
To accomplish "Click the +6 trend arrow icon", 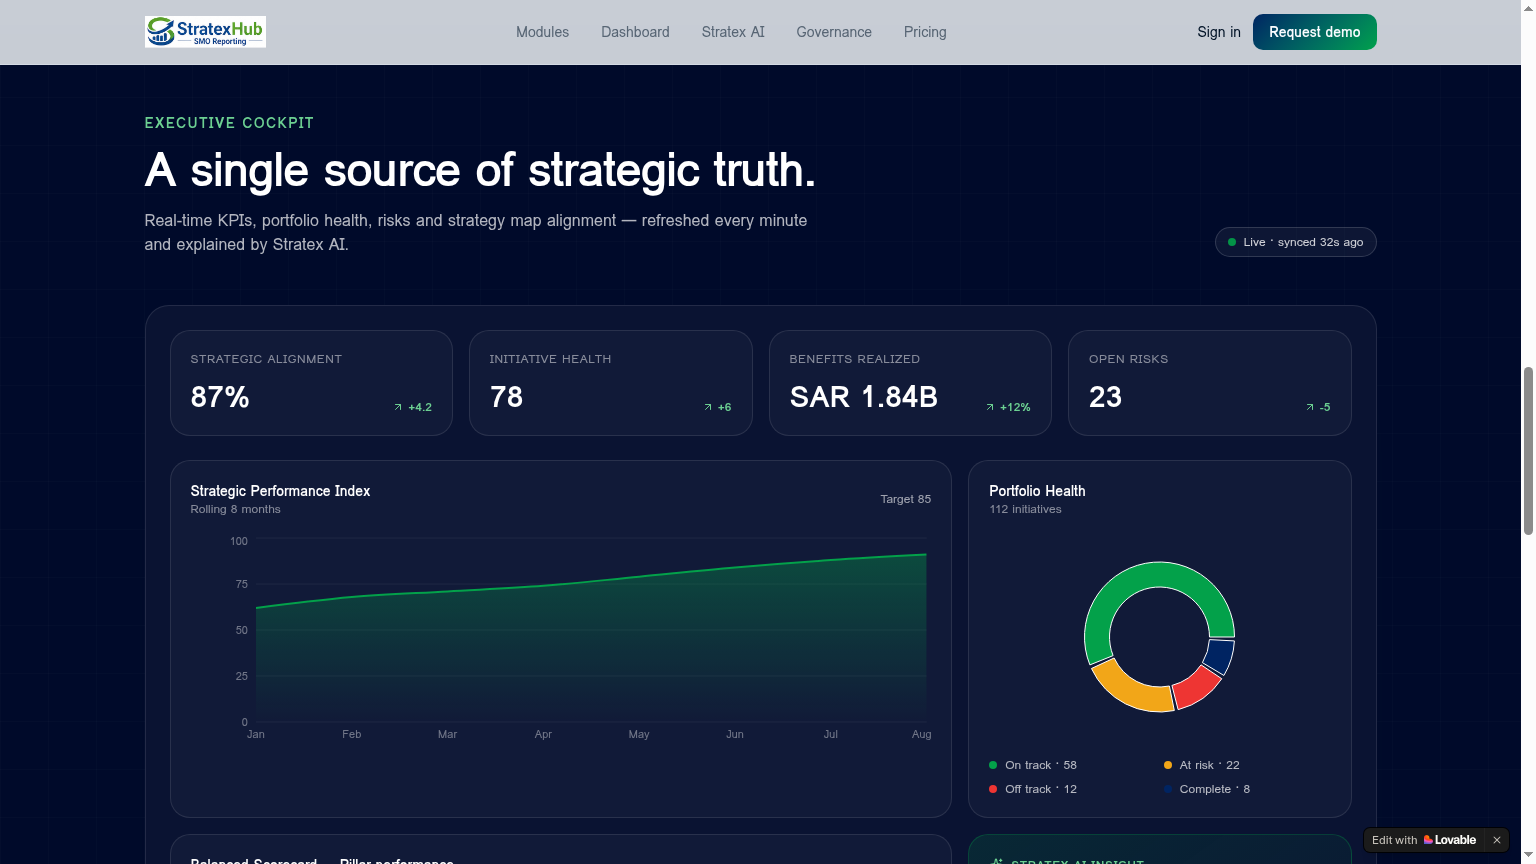I will pos(708,407).
